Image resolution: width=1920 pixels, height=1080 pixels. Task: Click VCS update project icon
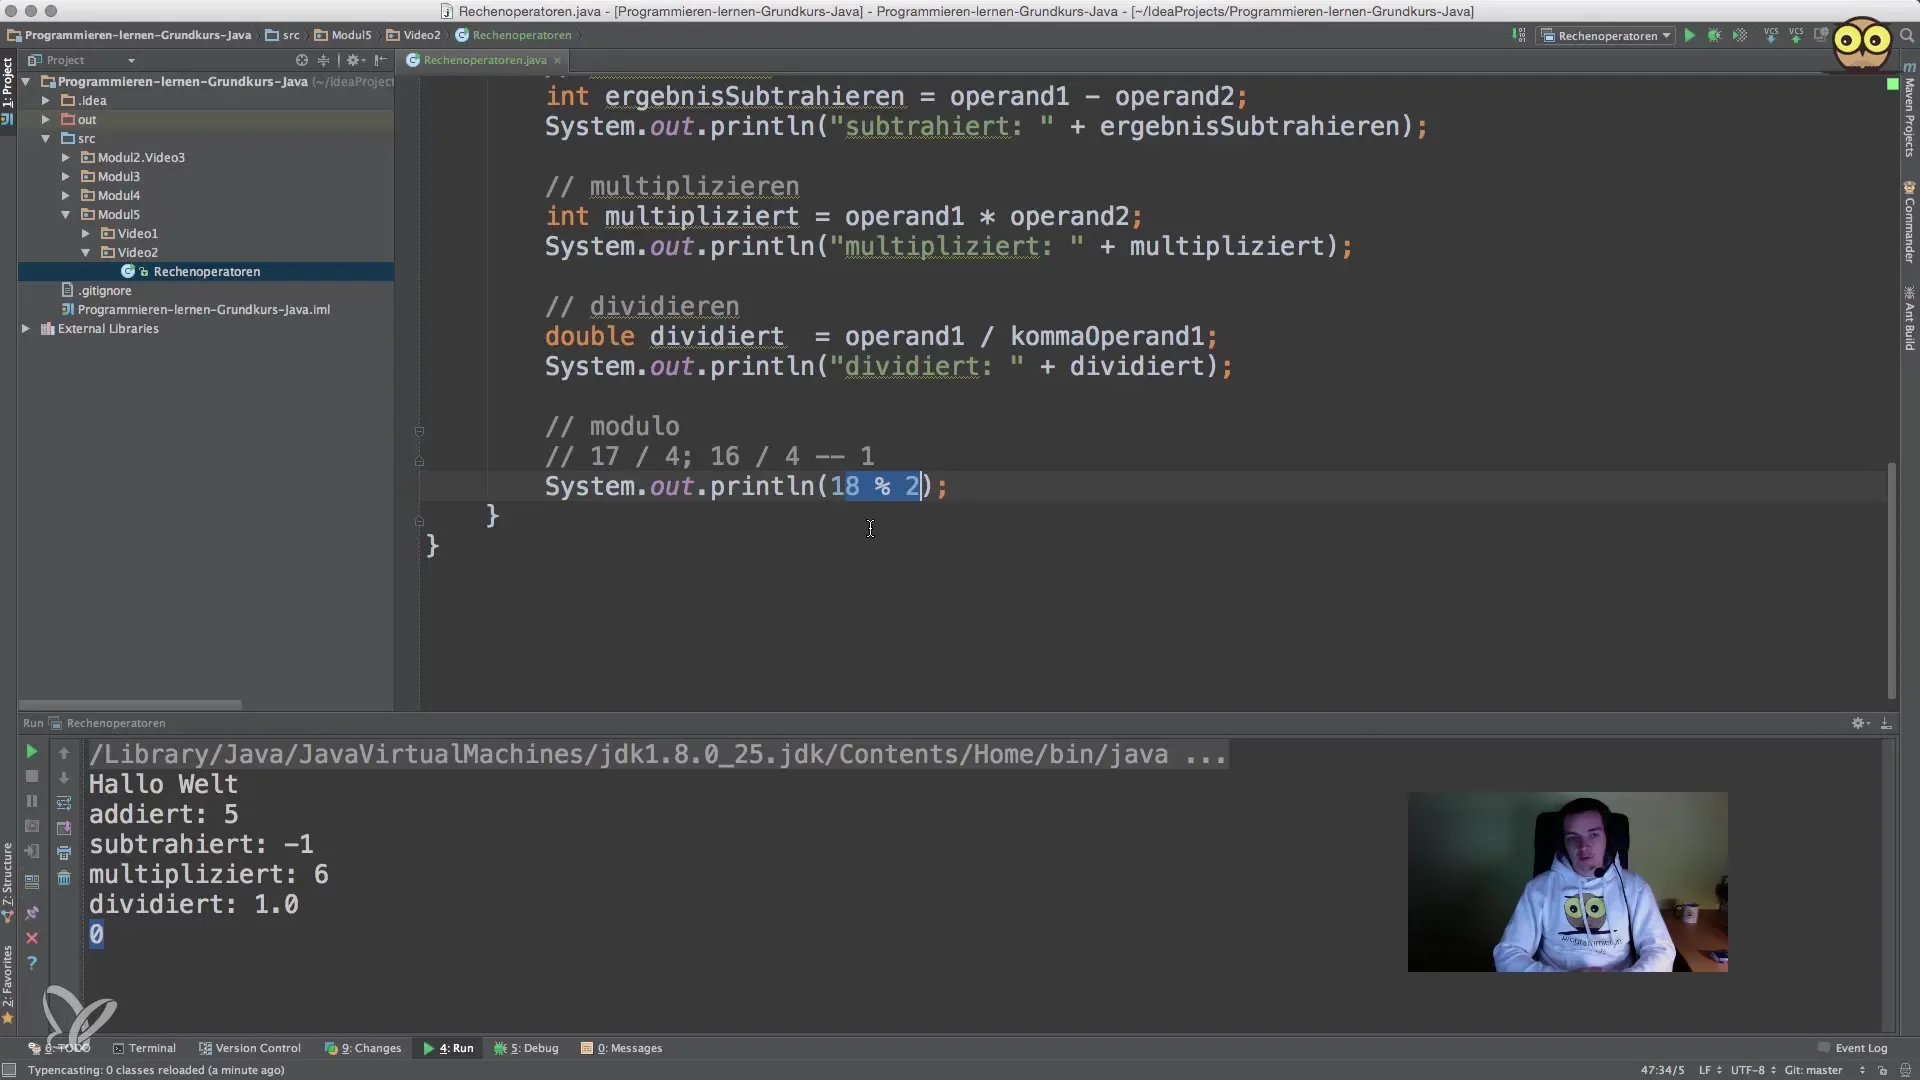tap(1771, 36)
